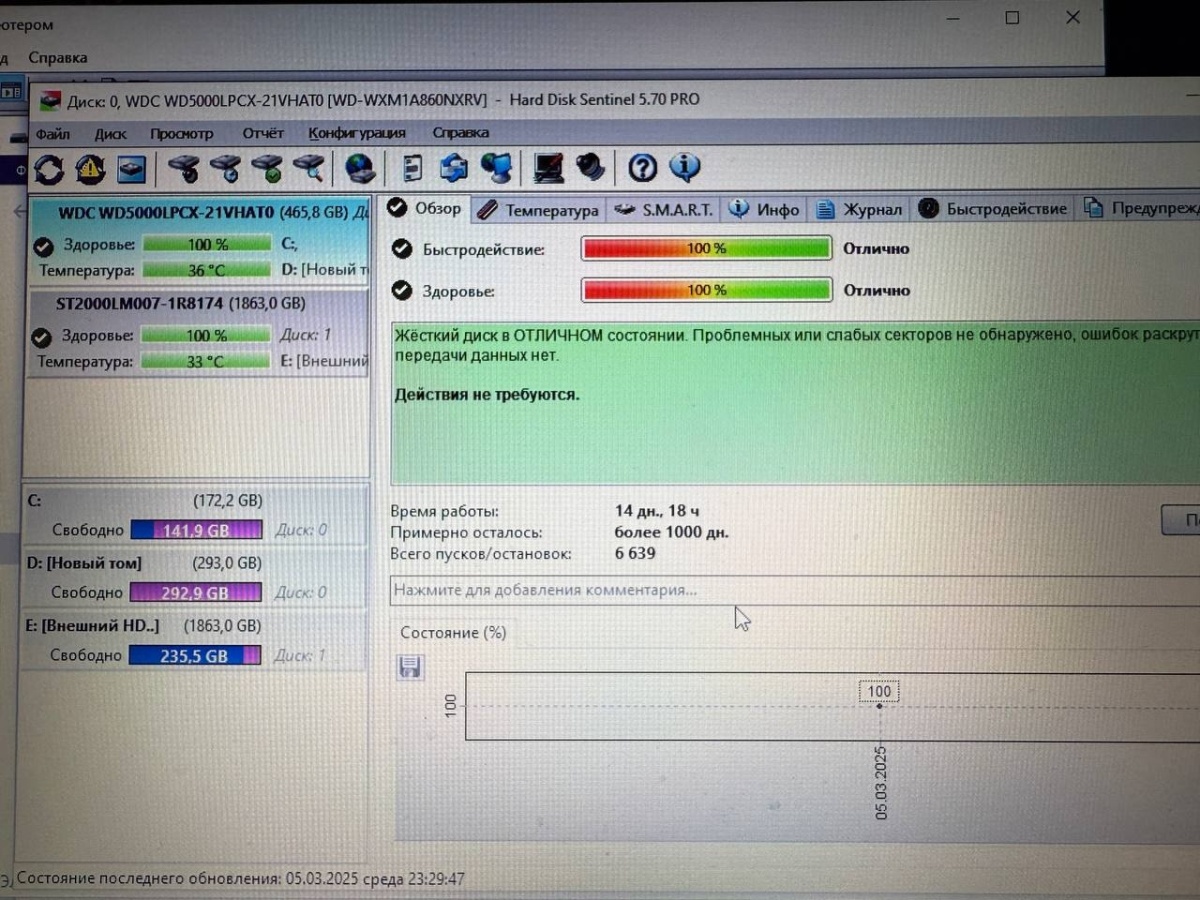The image size is (1200, 900).
Task: Switch to the Обзор tab
Action: pyautogui.click(x=425, y=208)
